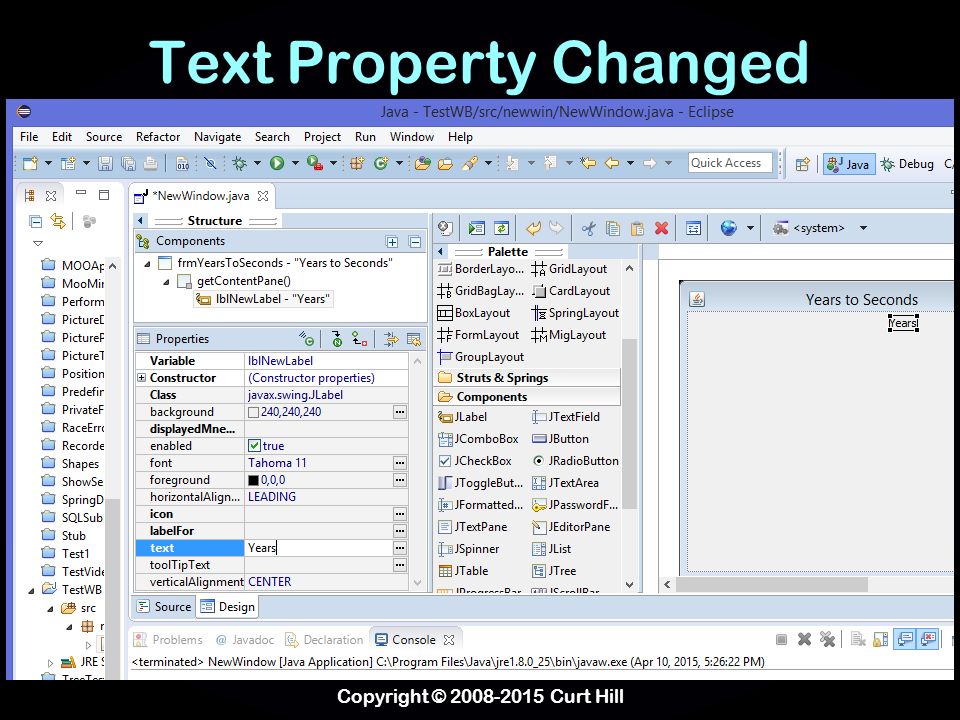960x720 pixels.
Task: Click ellipsis button for text property
Action: [x=400, y=548]
